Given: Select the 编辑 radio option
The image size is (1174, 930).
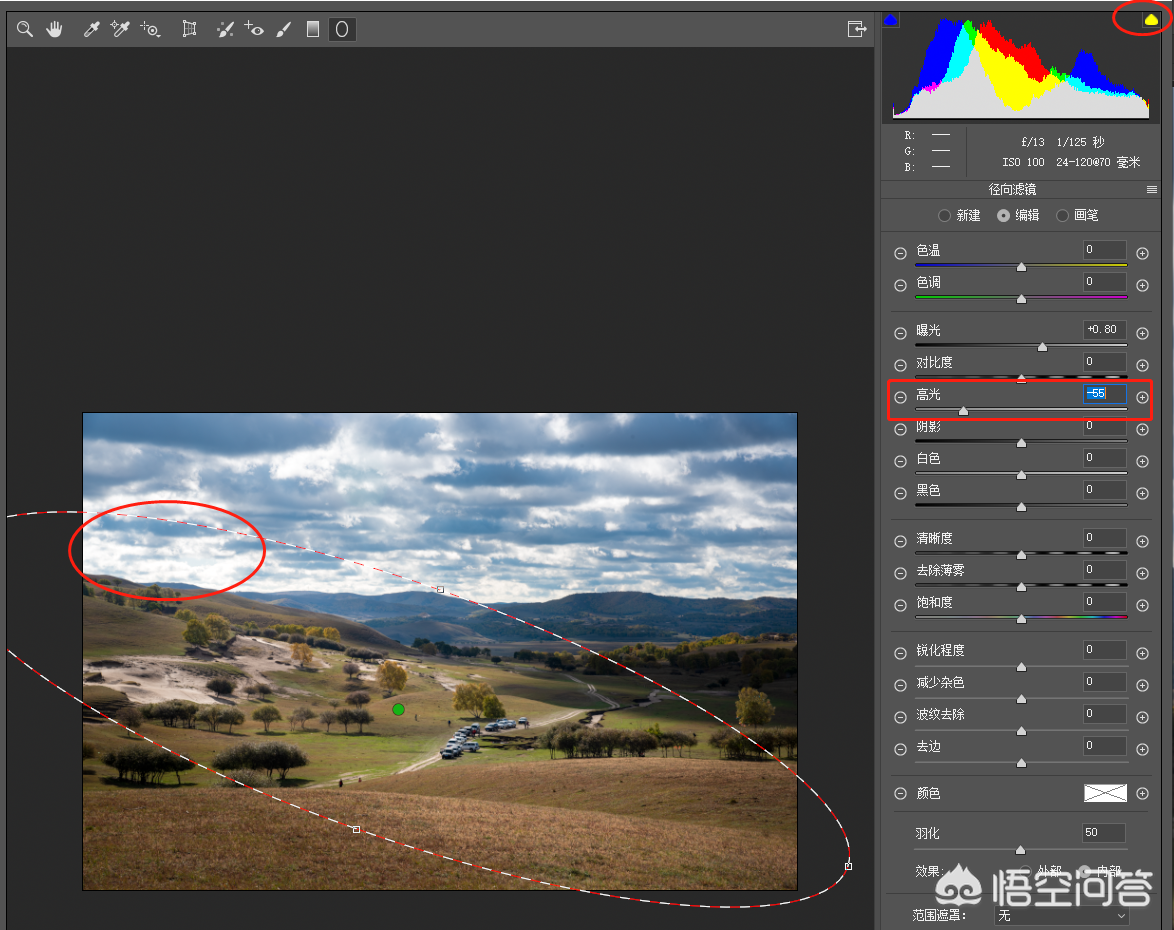Looking at the screenshot, I should pyautogui.click(x=1018, y=216).
